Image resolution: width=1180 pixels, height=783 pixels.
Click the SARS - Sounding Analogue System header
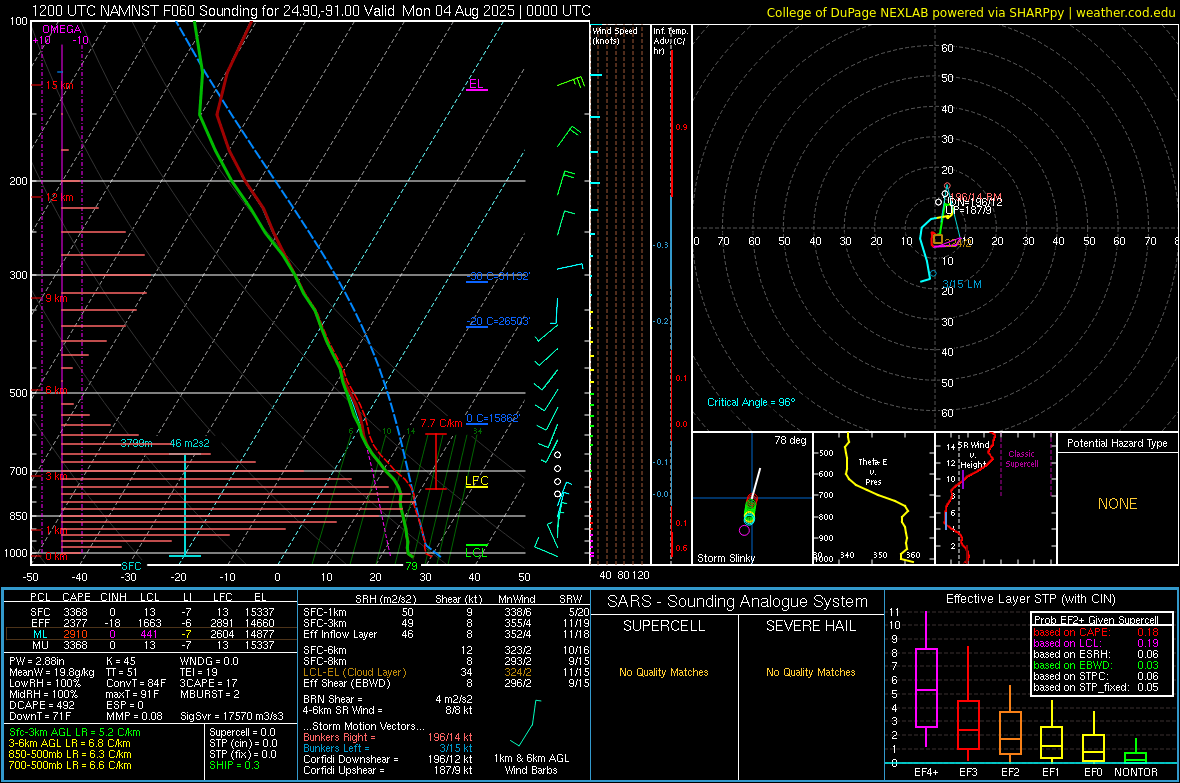(x=738, y=602)
